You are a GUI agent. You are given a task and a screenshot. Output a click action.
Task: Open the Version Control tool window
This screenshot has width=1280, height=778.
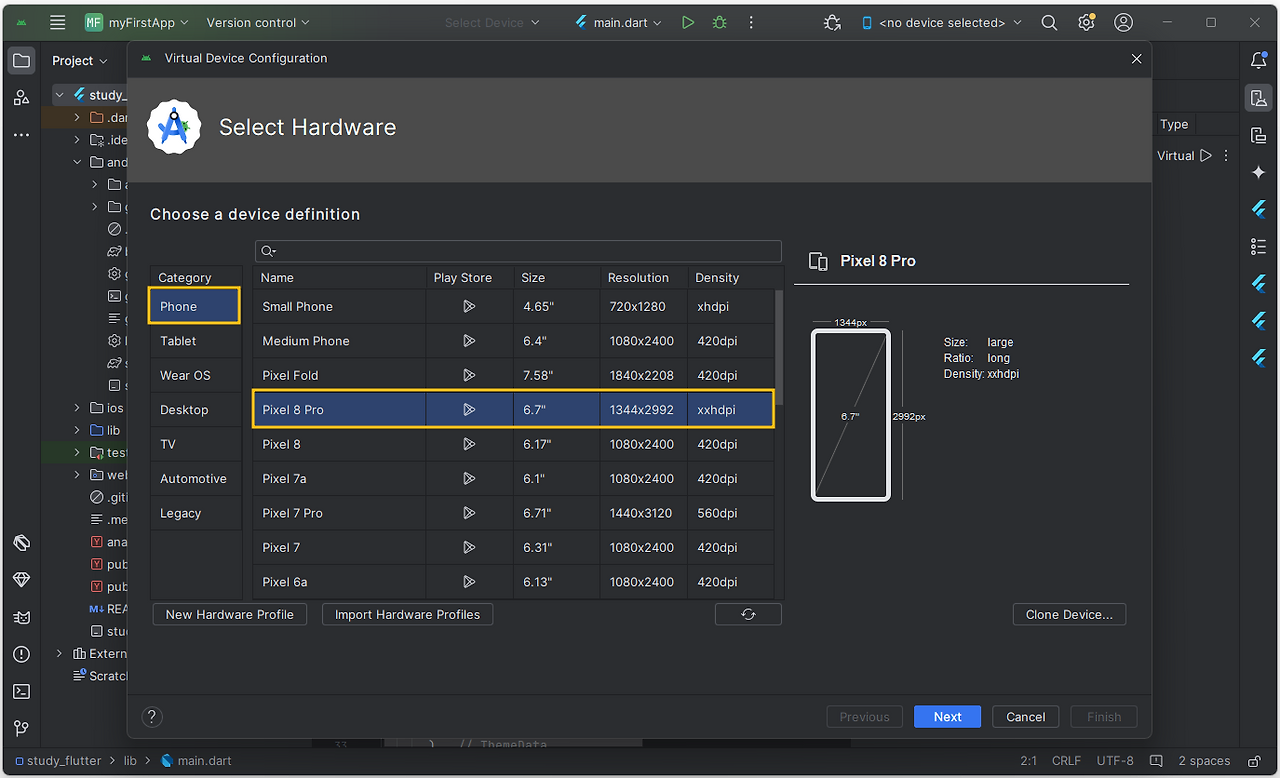(22, 728)
